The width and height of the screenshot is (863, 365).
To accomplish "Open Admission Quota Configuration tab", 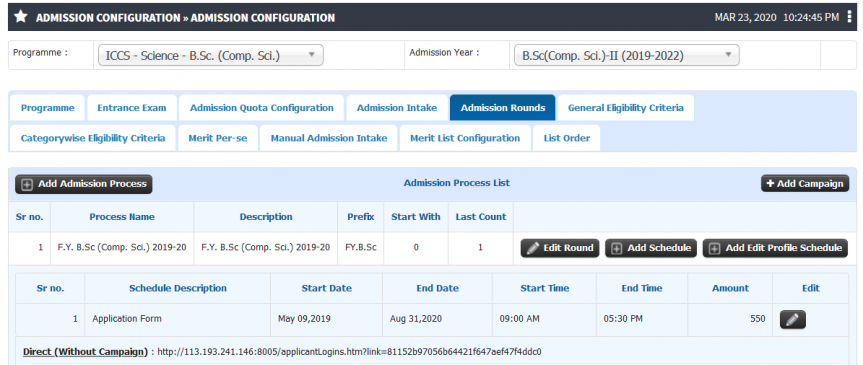I will pyautogui.click(x=261, y=108).
